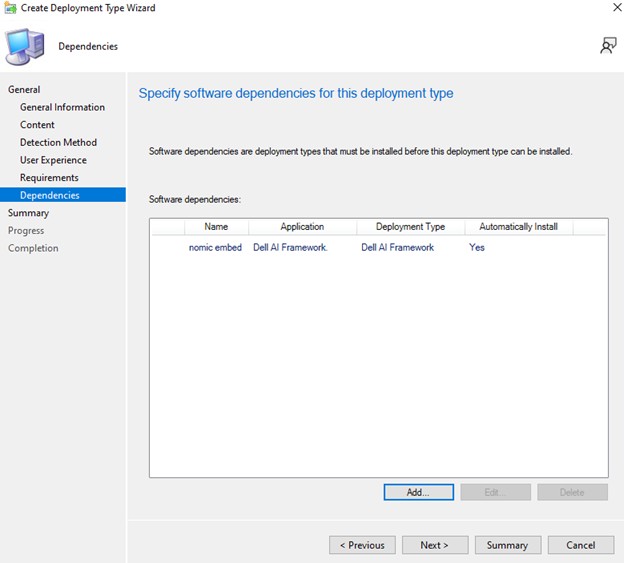
Task: Go back with the < Previous button
Action: pos(362,545)
